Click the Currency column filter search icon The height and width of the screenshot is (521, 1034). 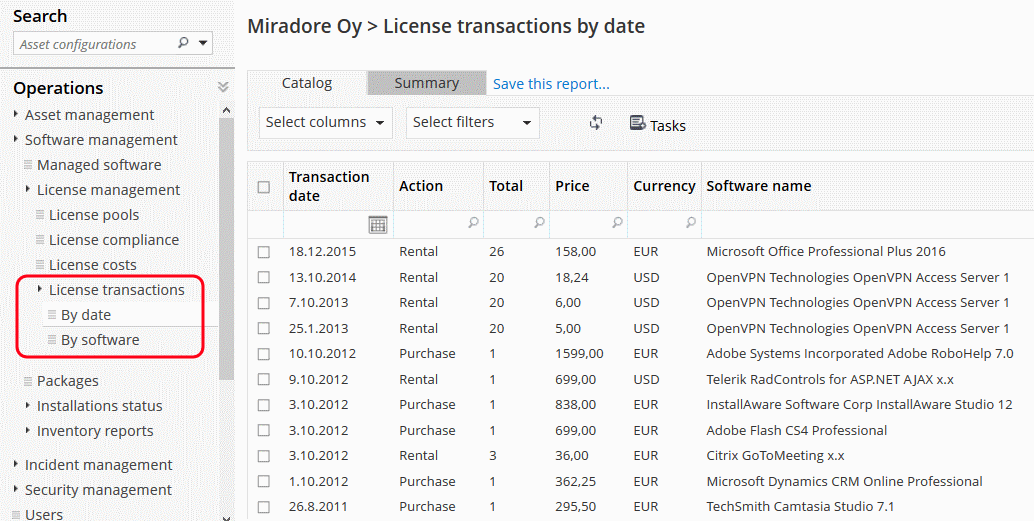[x=690, y=223]
